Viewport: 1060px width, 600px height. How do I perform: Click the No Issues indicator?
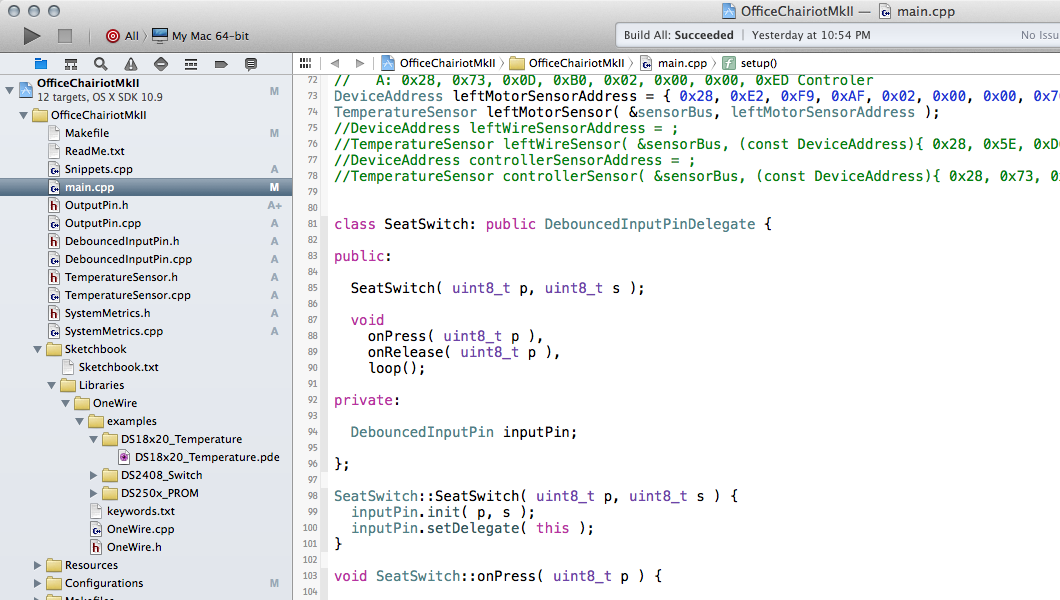pyautogui.click(x=1040, y=35)
